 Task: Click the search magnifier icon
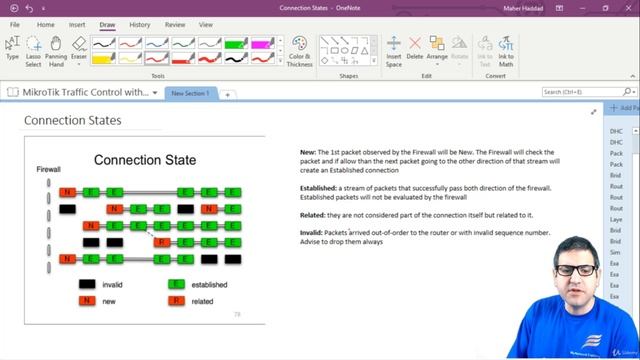pyautogui.click(x=627, y=92)
